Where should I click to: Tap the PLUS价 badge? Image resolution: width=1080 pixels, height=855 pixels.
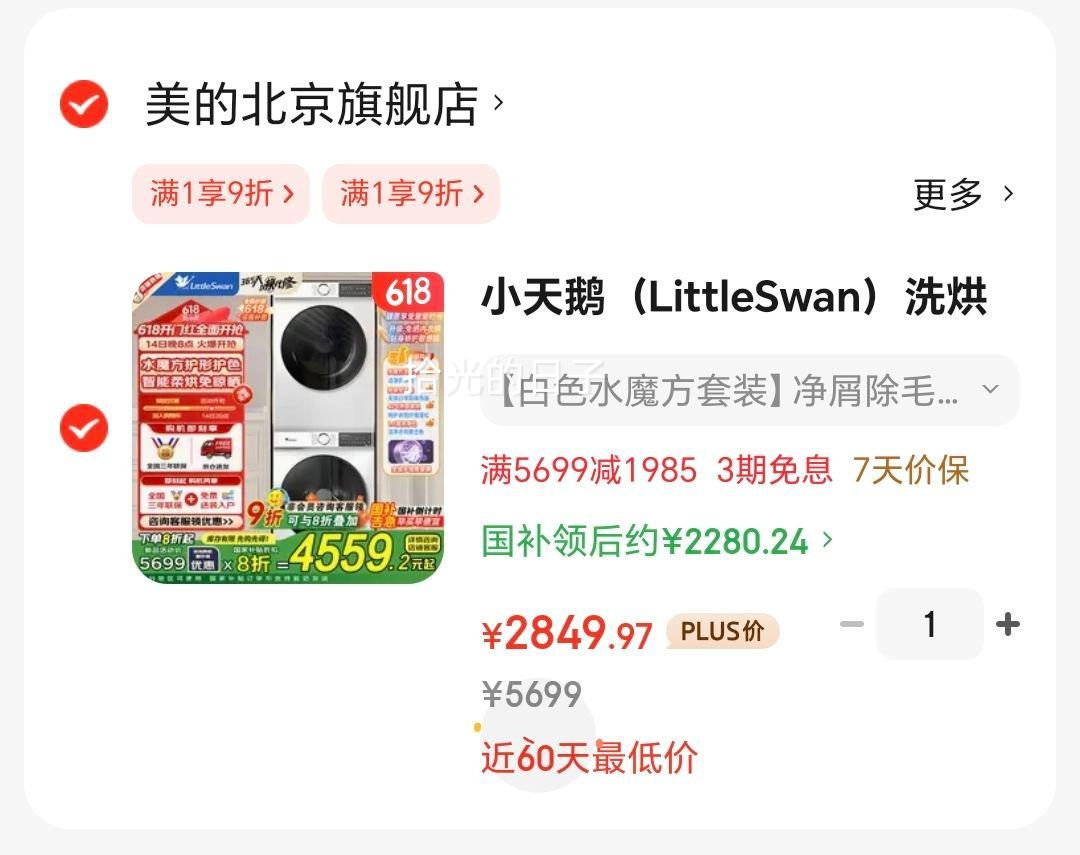[x=723, y=631]
